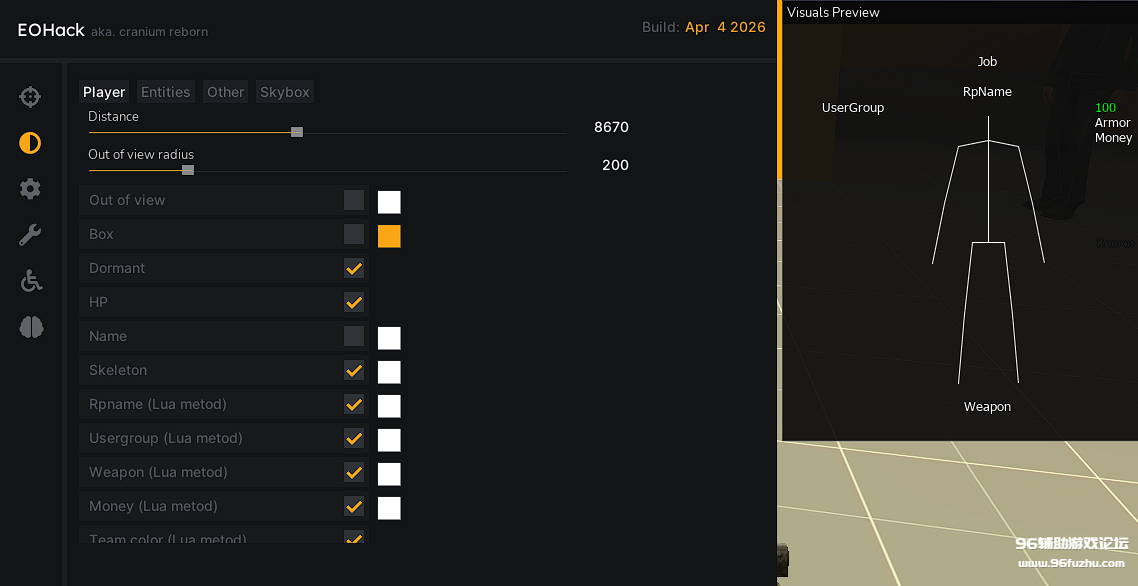Click the wrench icon in sidebar

coord(30,235)
